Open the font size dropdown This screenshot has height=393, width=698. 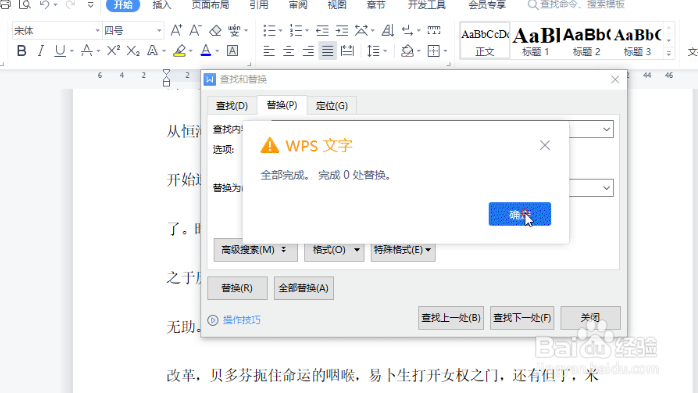click(x=159, y=31)
